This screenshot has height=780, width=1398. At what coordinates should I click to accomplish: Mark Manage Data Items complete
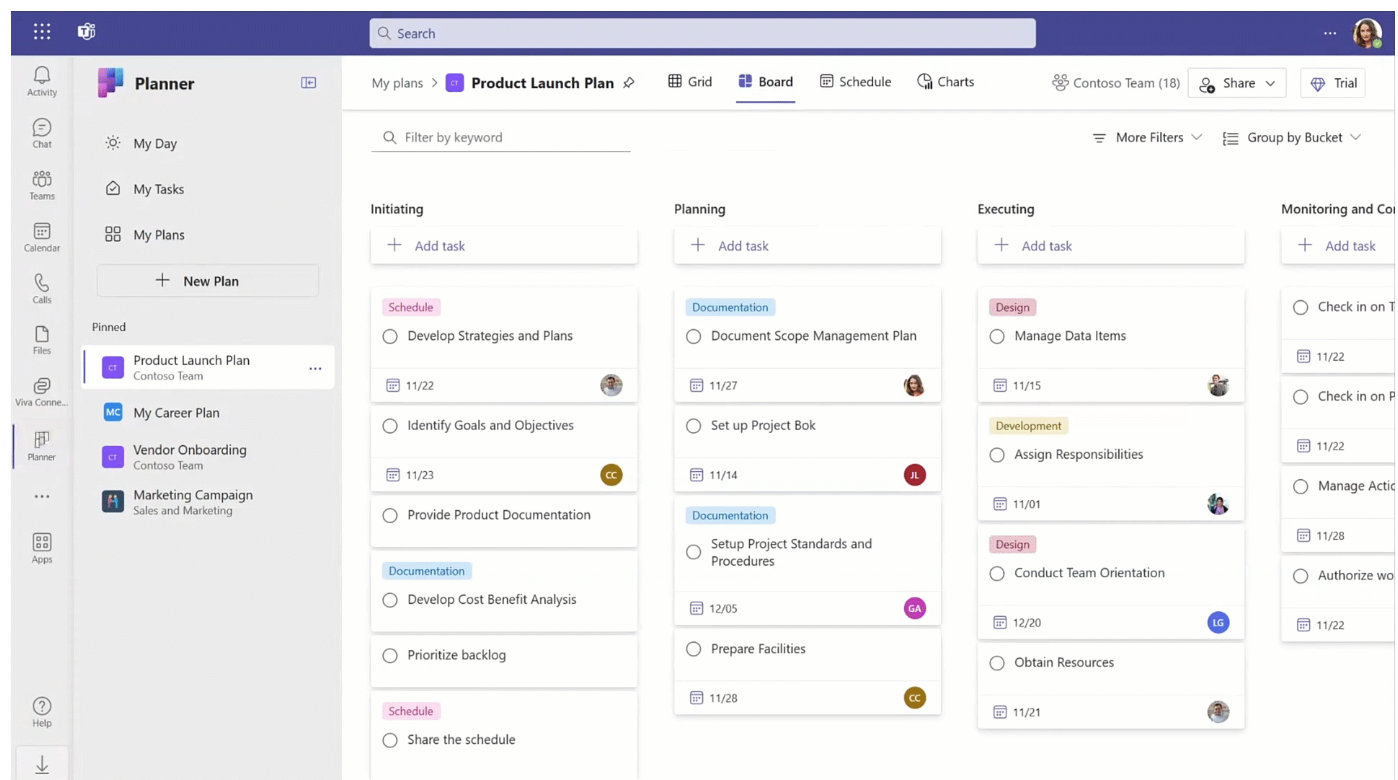tap(997, 336)
